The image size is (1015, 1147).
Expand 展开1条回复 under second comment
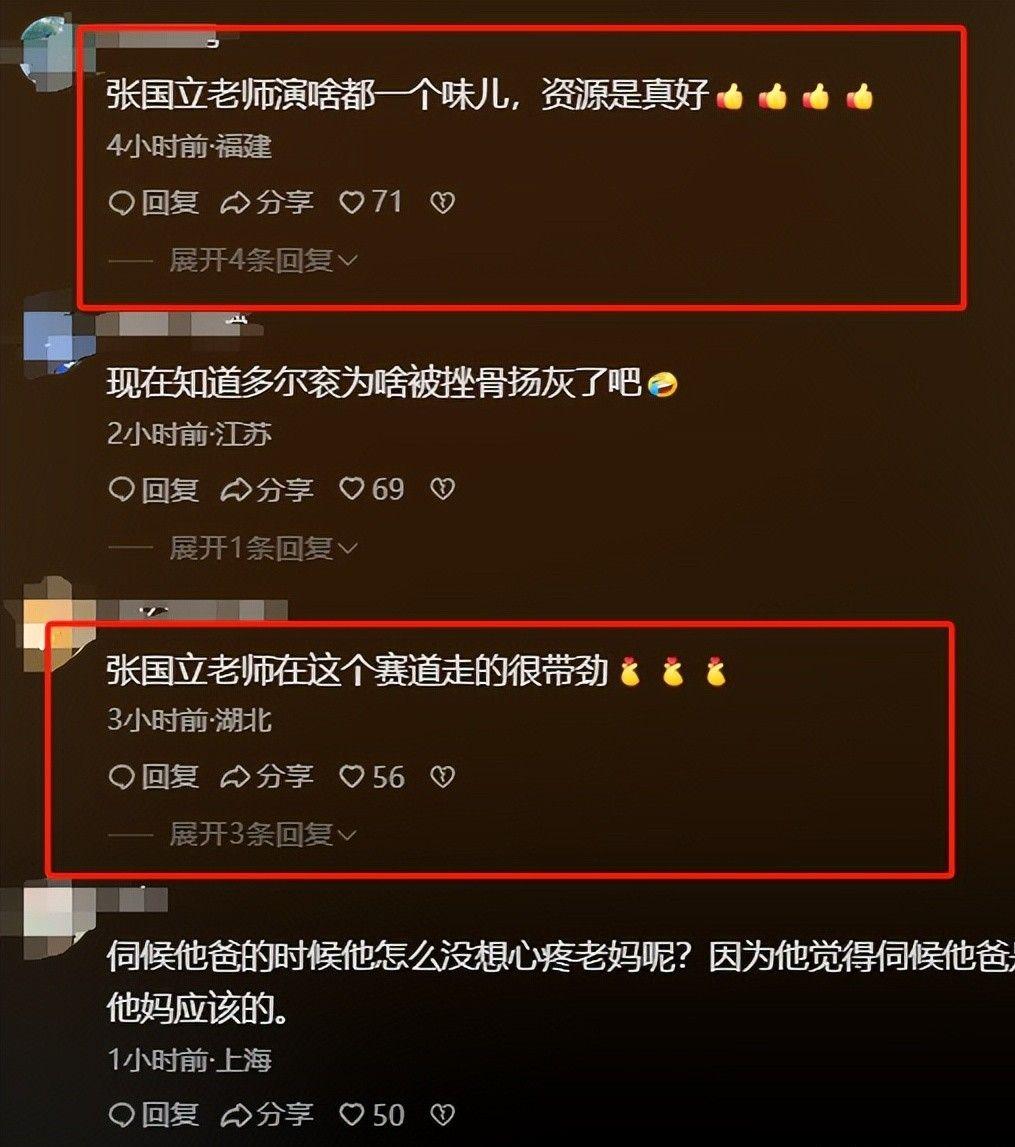(263, 548)
